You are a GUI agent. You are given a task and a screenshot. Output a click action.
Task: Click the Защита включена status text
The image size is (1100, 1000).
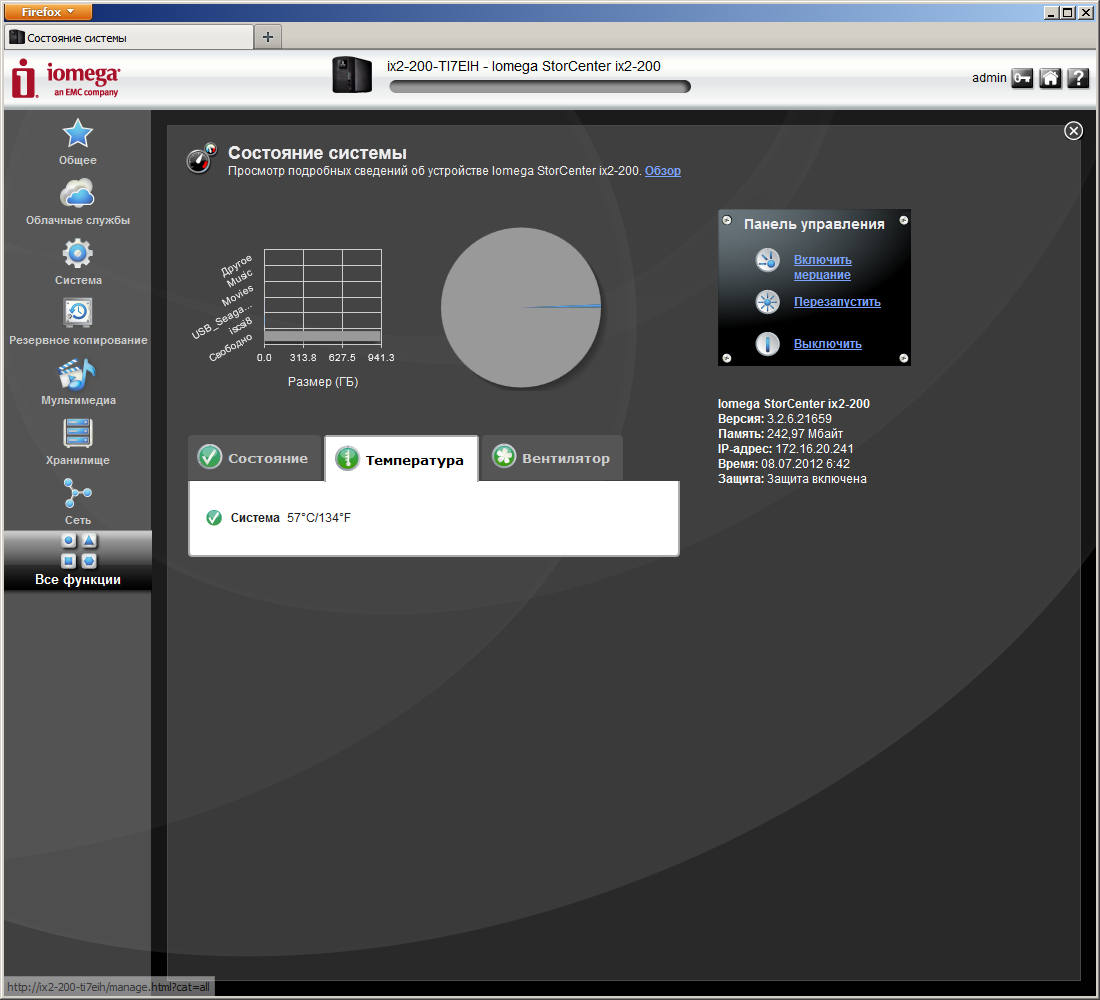817,479
